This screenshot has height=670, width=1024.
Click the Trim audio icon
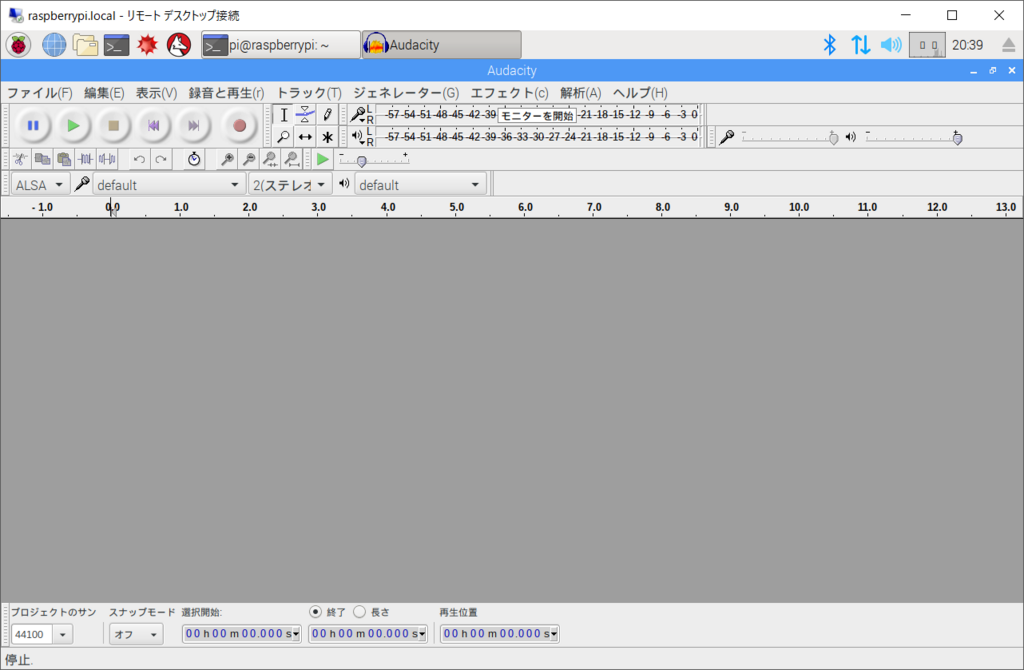86,159
